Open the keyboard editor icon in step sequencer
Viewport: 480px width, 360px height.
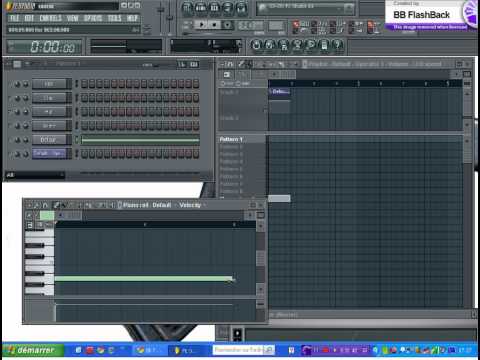pyautogui.click(x=194, y=64)
